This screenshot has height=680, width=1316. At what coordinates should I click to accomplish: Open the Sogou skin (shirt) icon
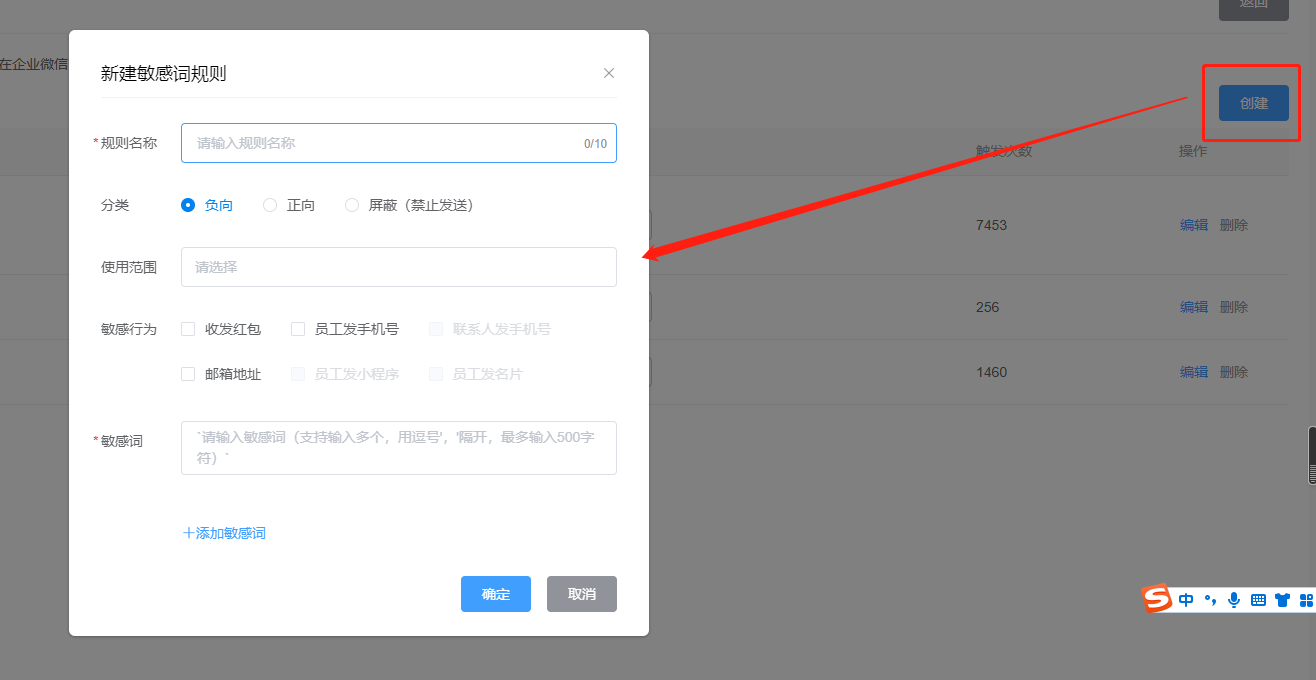(x=1282, y=600)
